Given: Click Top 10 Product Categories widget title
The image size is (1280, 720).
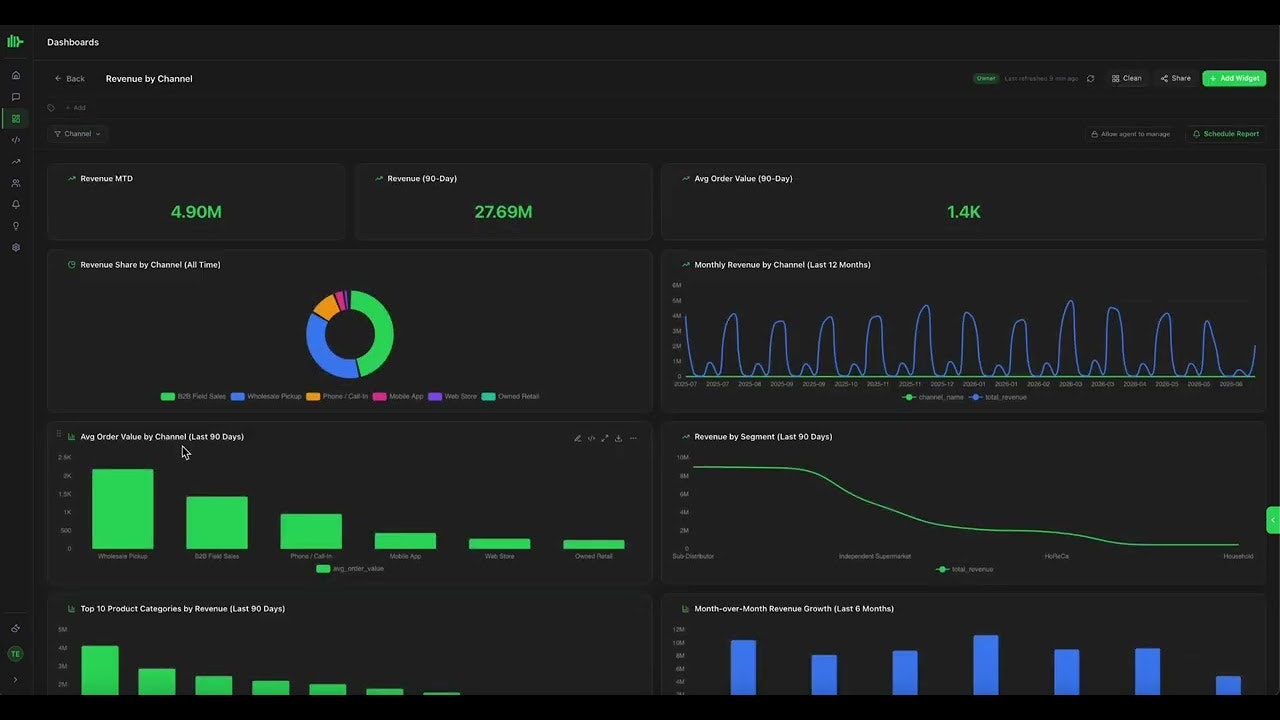Looking at the screenshot, I should (x=183, y=609).
